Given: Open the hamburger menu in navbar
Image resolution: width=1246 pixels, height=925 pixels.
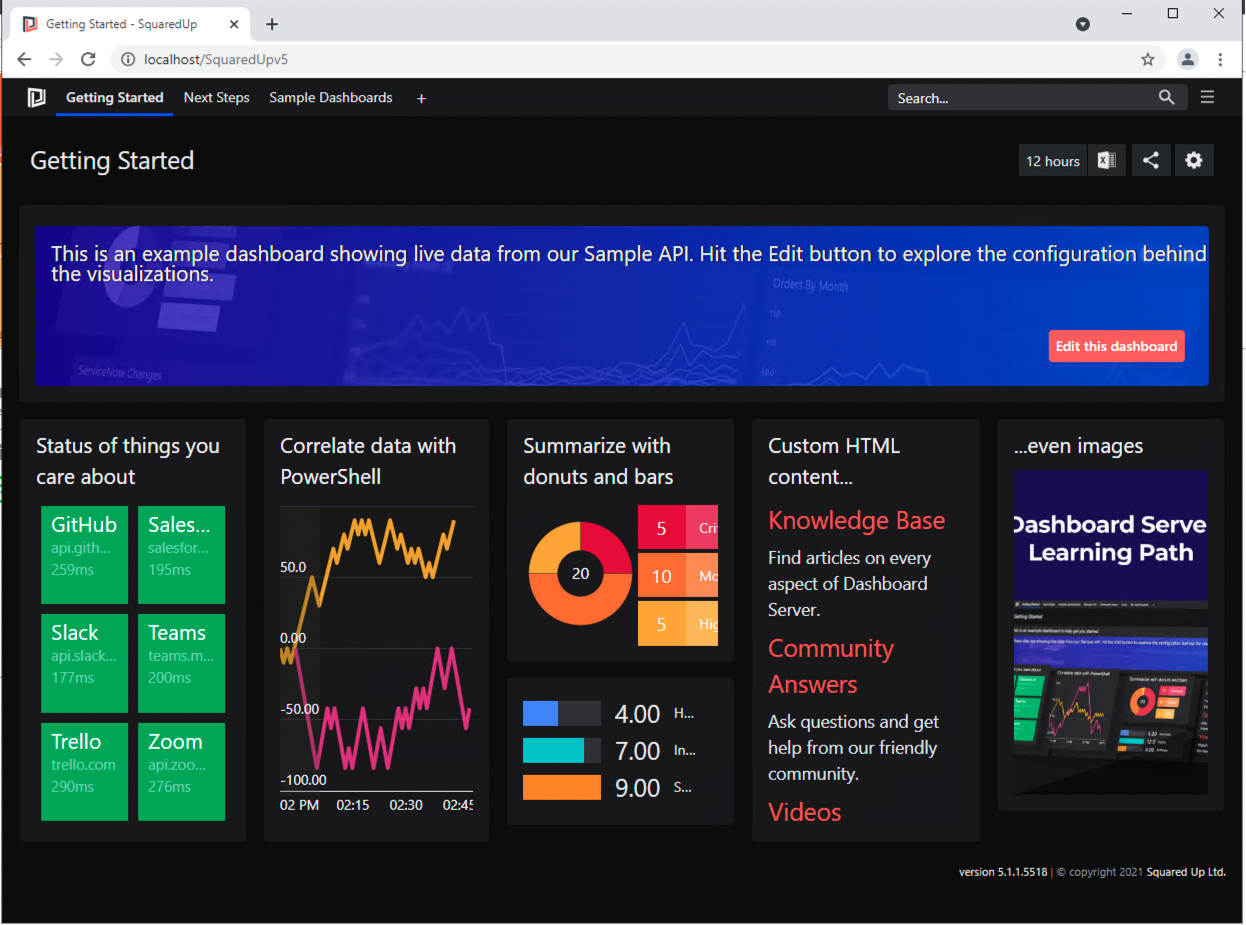Looking at the screenshot, I should click(1207, 97).
